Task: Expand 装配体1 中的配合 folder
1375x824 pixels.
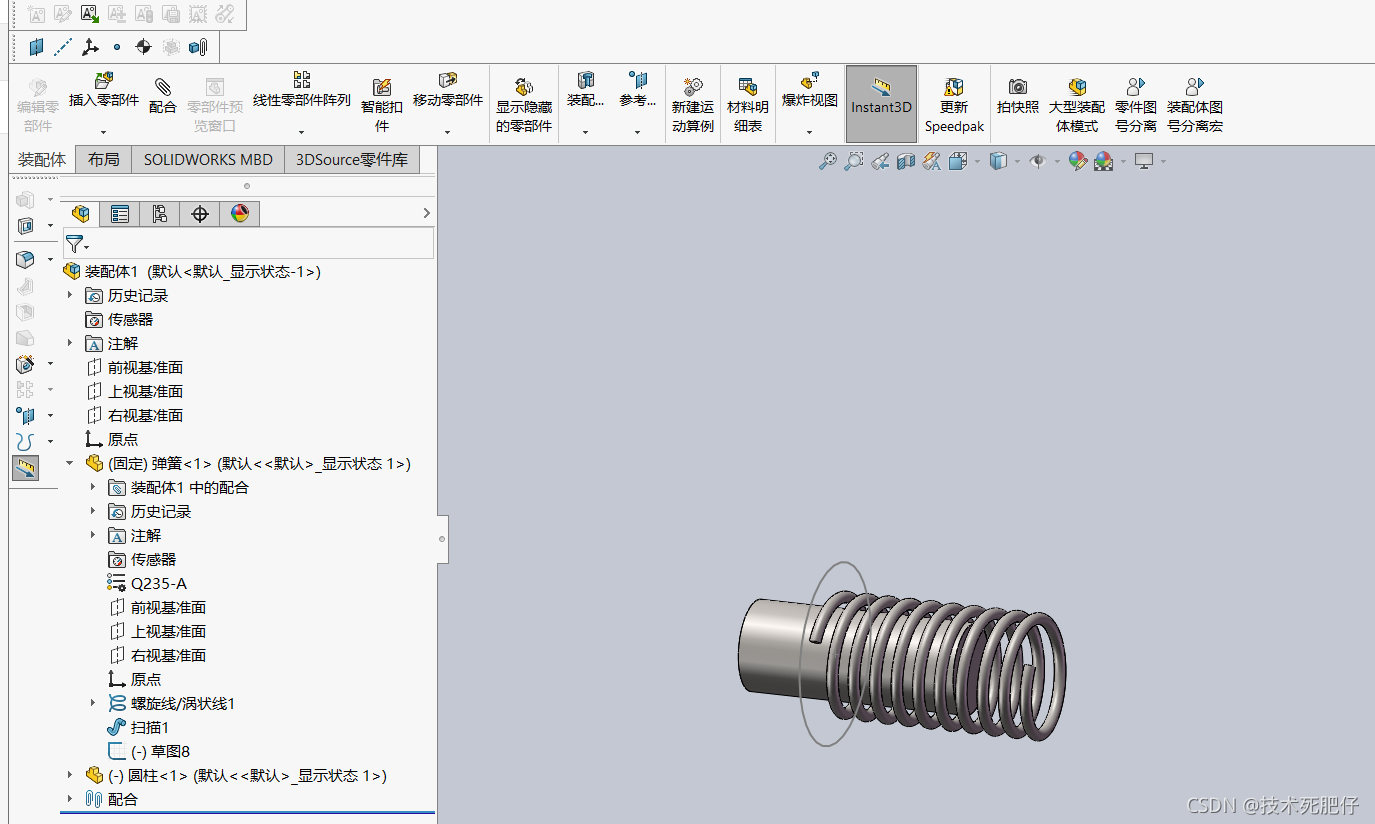Action: [x=93, y=487]
